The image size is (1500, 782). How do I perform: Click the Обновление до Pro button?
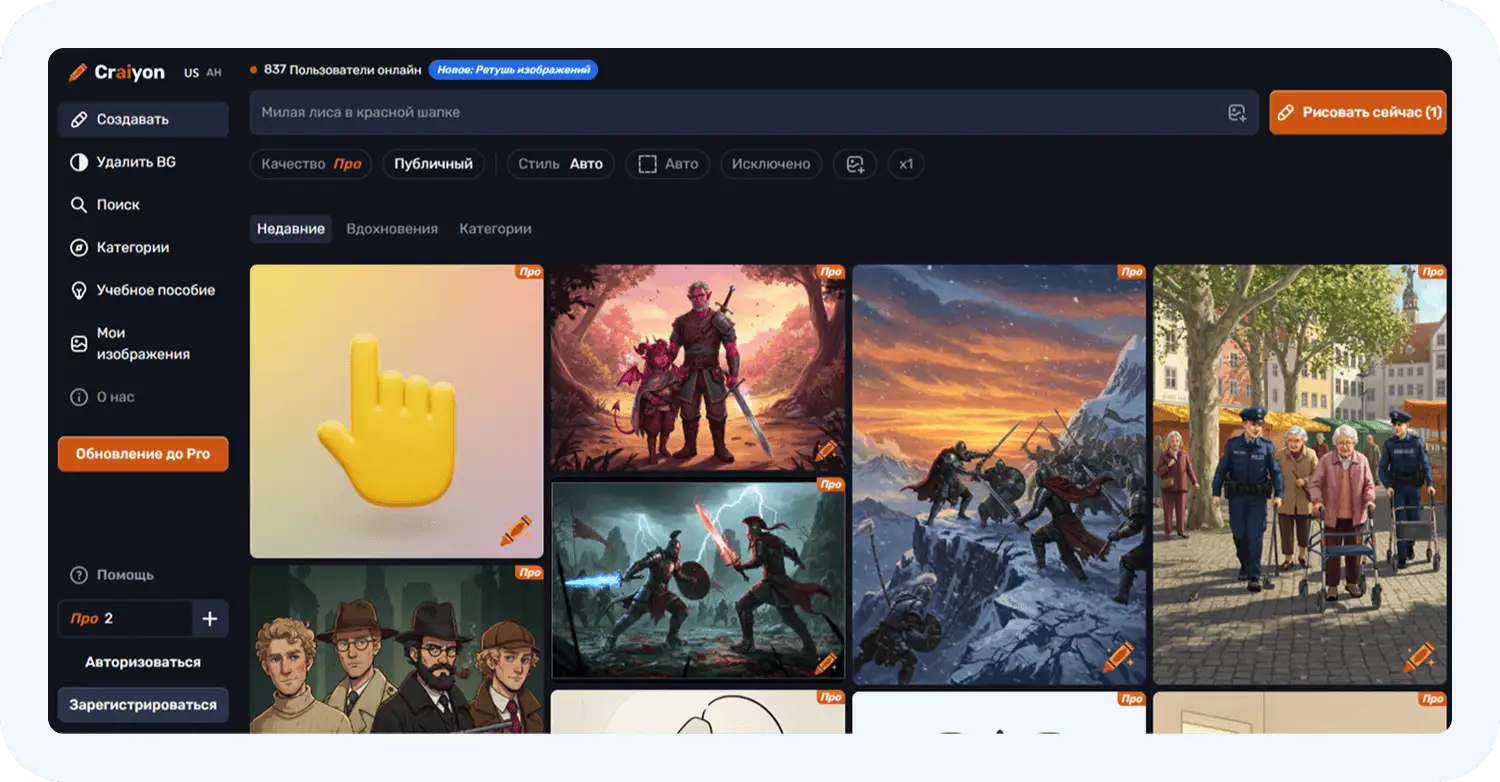pyautogui.click(x=143, y=454)
